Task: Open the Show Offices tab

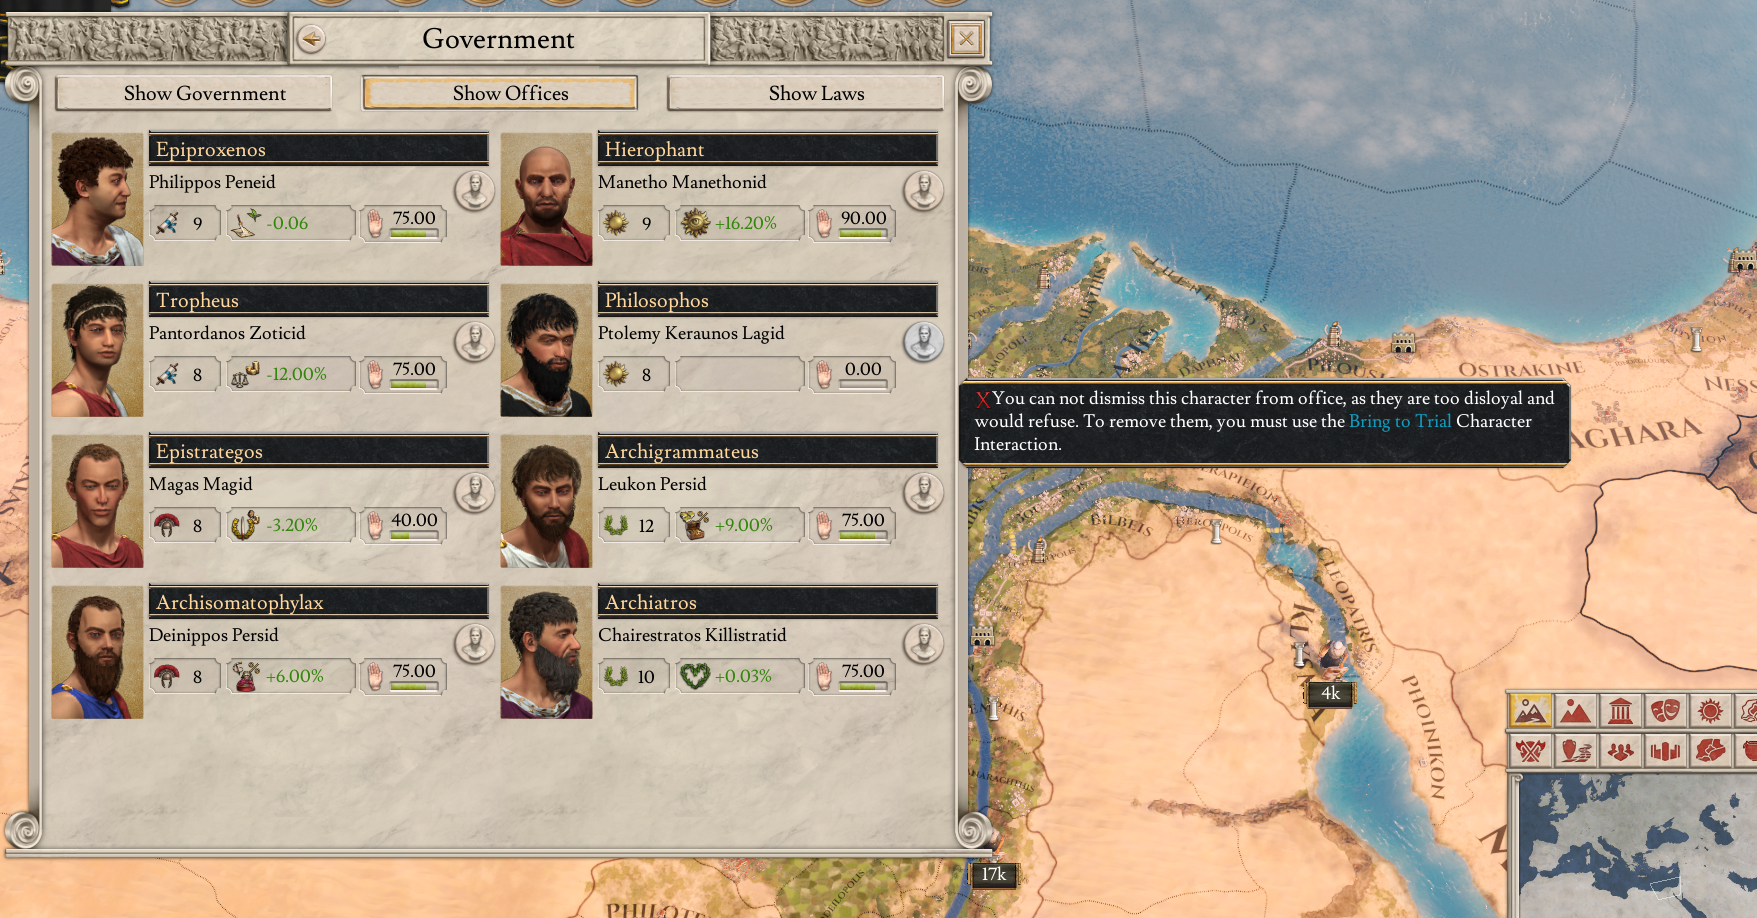Action: (x=510, y=93)
